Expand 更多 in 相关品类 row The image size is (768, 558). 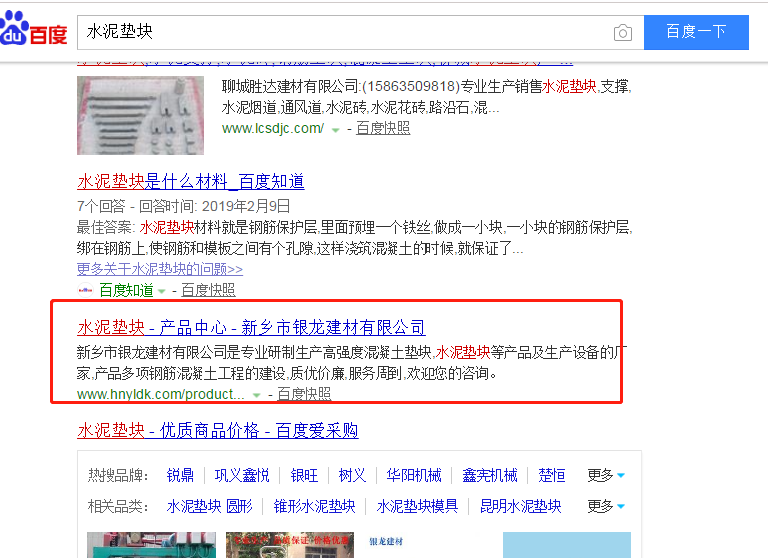606,506
